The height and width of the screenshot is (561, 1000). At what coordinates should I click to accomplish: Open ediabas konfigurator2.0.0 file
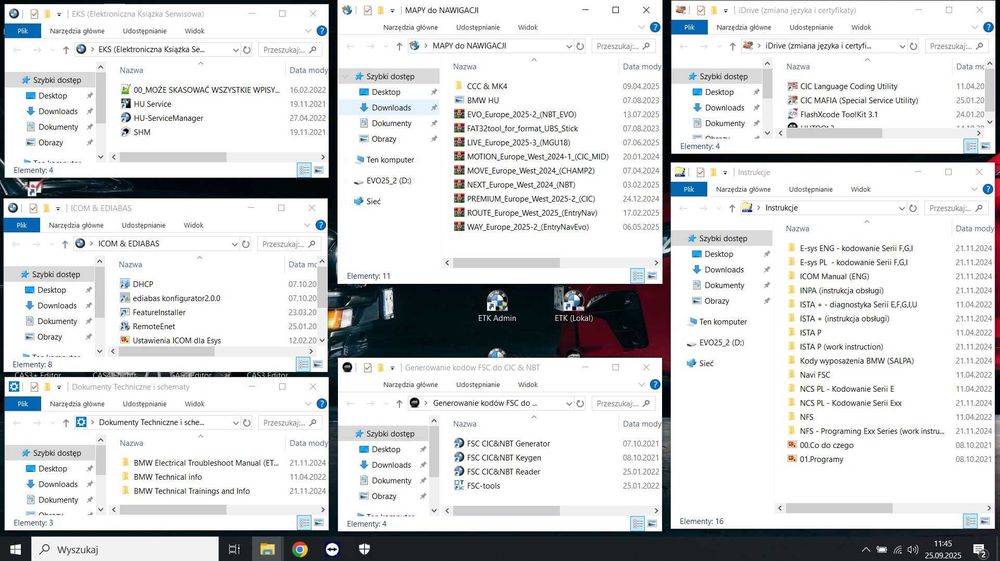[x=176, y=298]
